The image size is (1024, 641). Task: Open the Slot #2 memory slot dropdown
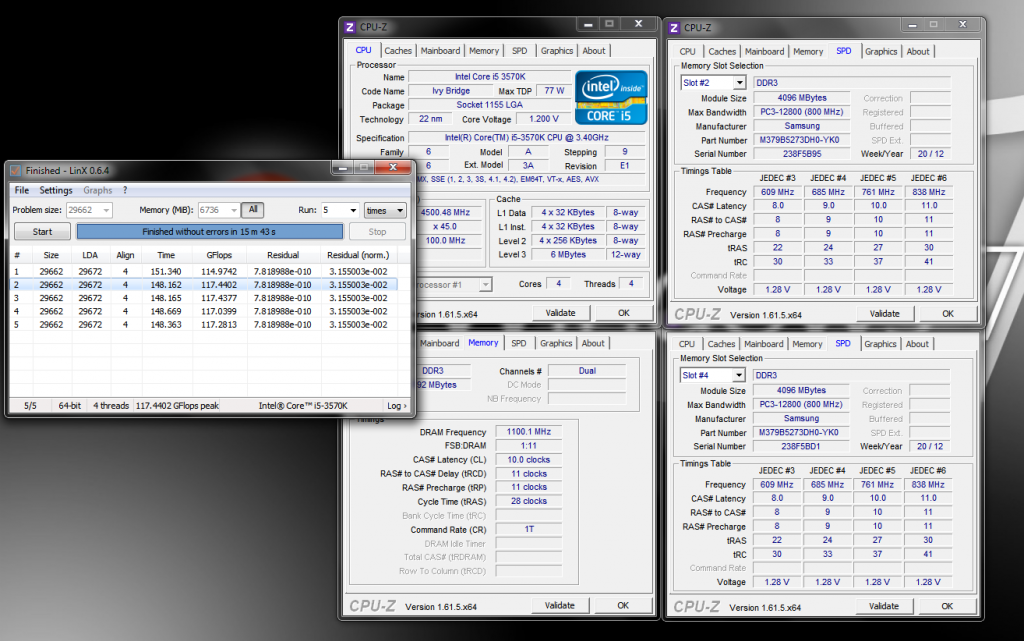(739, 82)
